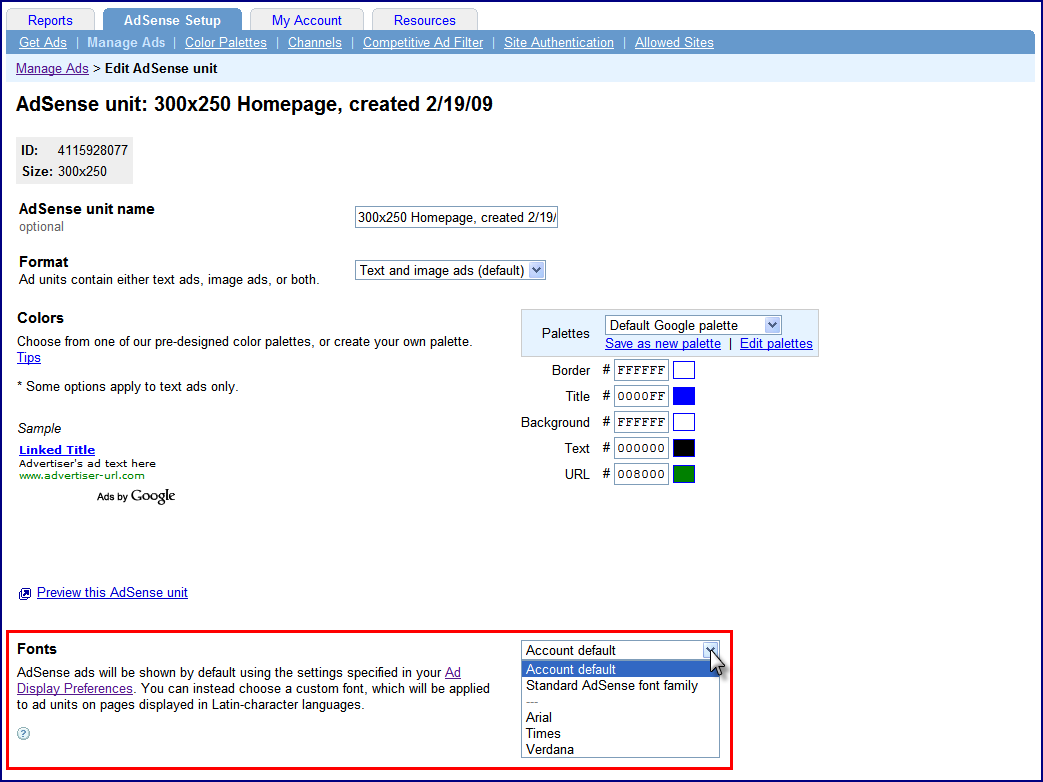Open Competitive Ad Filter
This screenshot has height=782, width=1043.
pyautogui.click(x=423, y=43)
